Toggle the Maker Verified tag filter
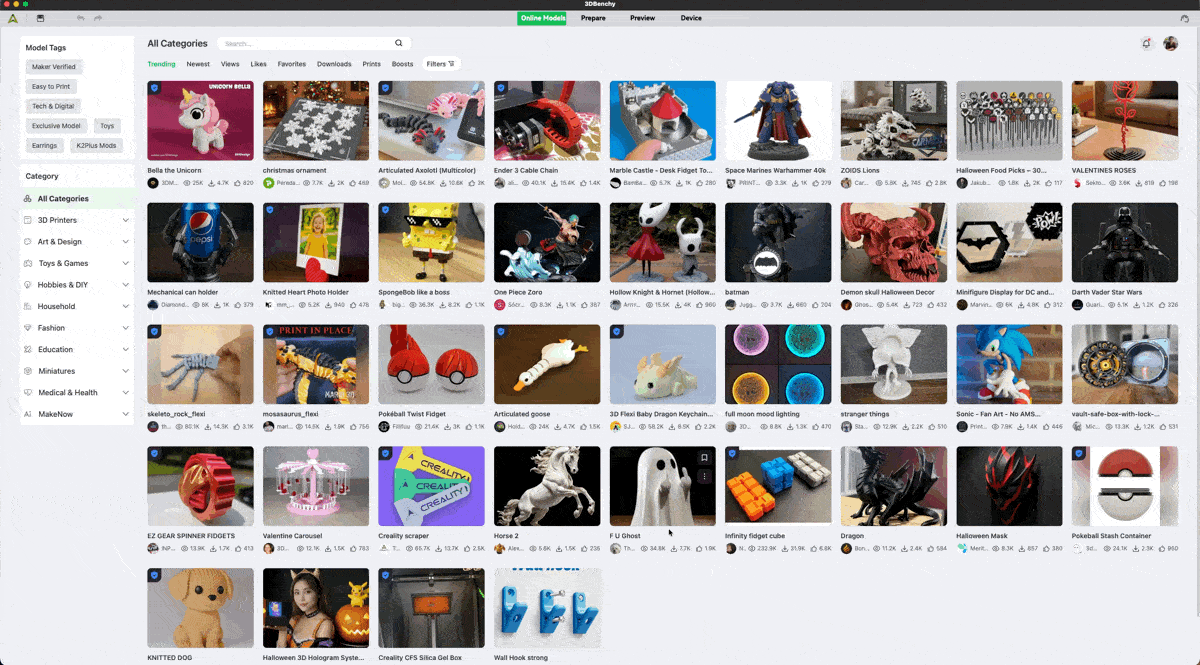Image resolution: width=1200 pixels, height=665 pixels. tap(54, 67)
